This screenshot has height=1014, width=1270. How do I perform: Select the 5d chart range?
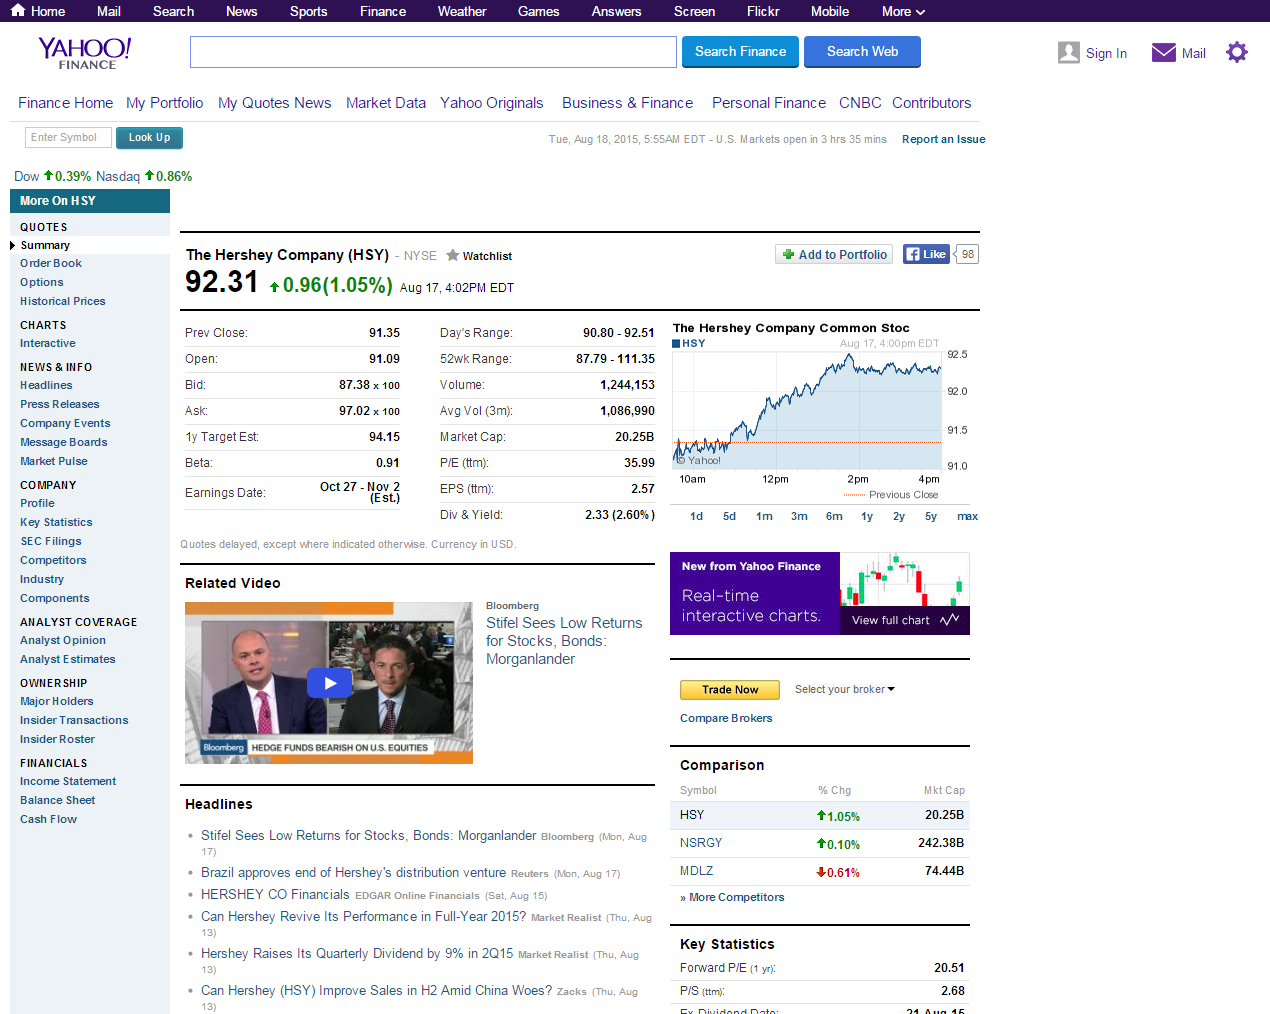pos(729,516)
